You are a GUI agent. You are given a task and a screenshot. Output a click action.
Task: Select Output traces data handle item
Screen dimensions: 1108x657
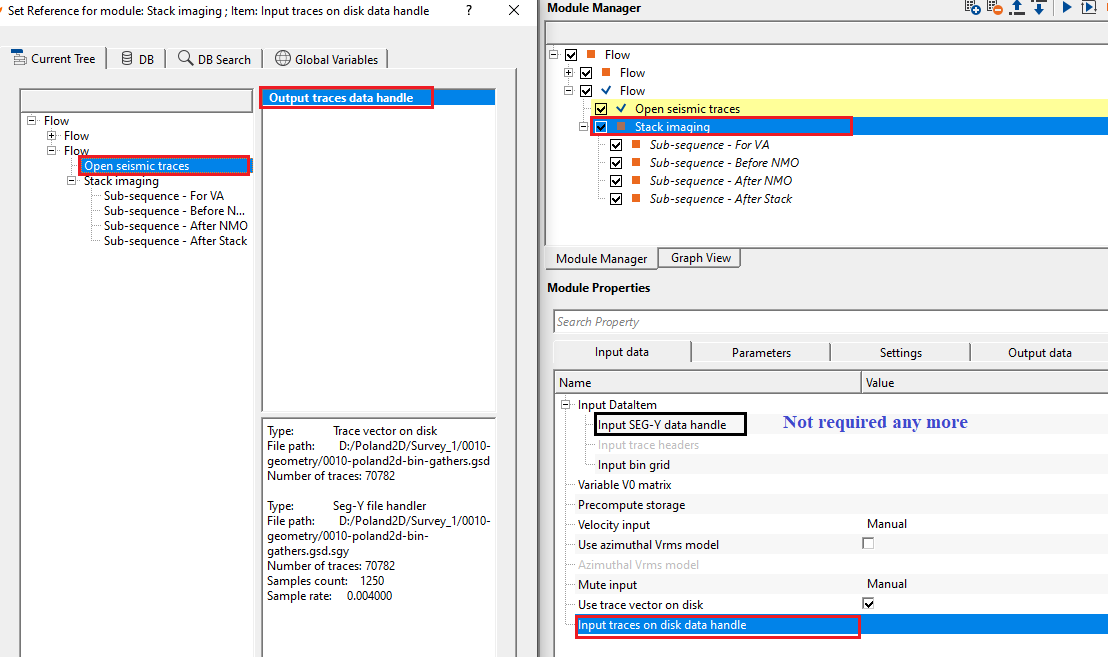341,98
